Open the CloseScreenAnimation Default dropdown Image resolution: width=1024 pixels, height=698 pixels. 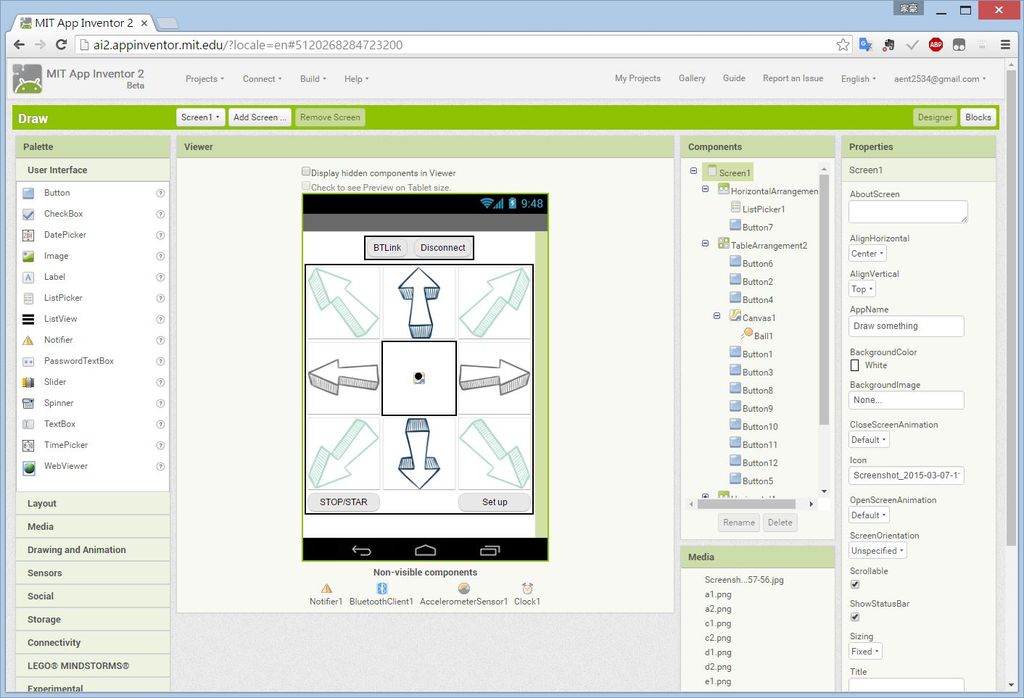869,440
